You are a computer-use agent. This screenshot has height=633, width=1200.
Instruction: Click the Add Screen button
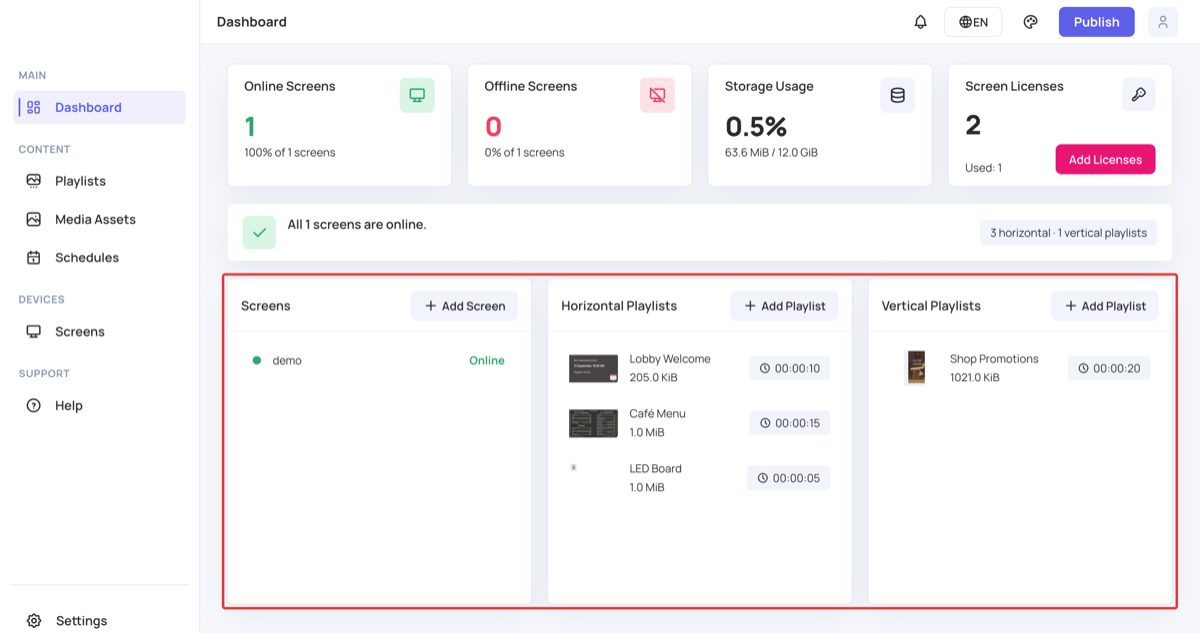[x=465, y=306]
